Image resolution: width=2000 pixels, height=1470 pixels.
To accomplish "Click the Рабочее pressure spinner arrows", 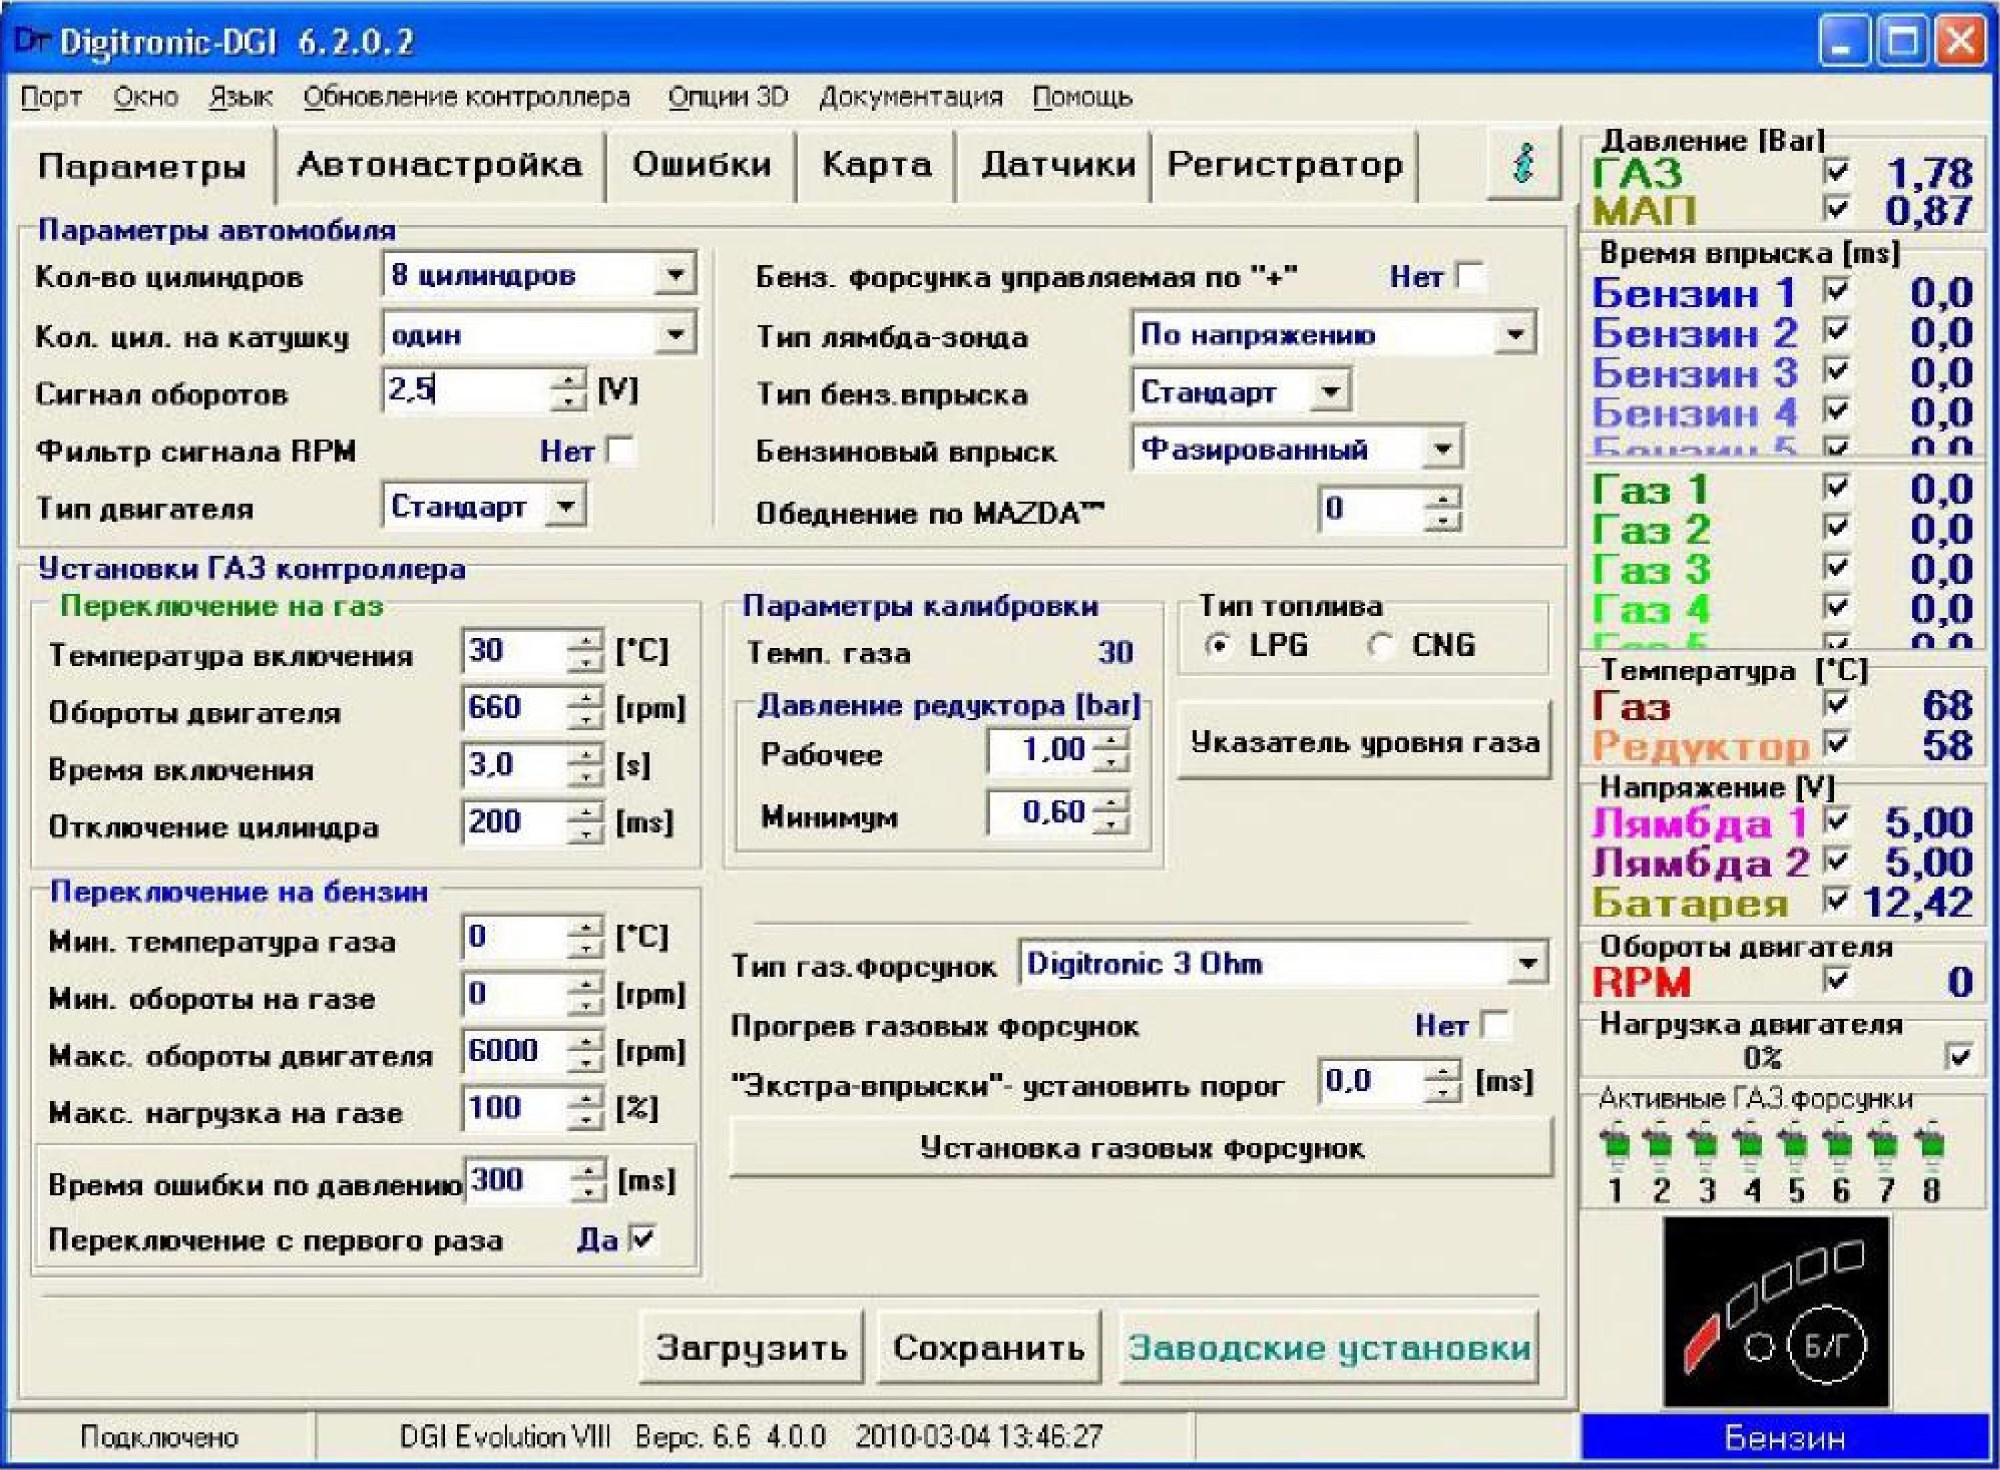I will 1110,750.
